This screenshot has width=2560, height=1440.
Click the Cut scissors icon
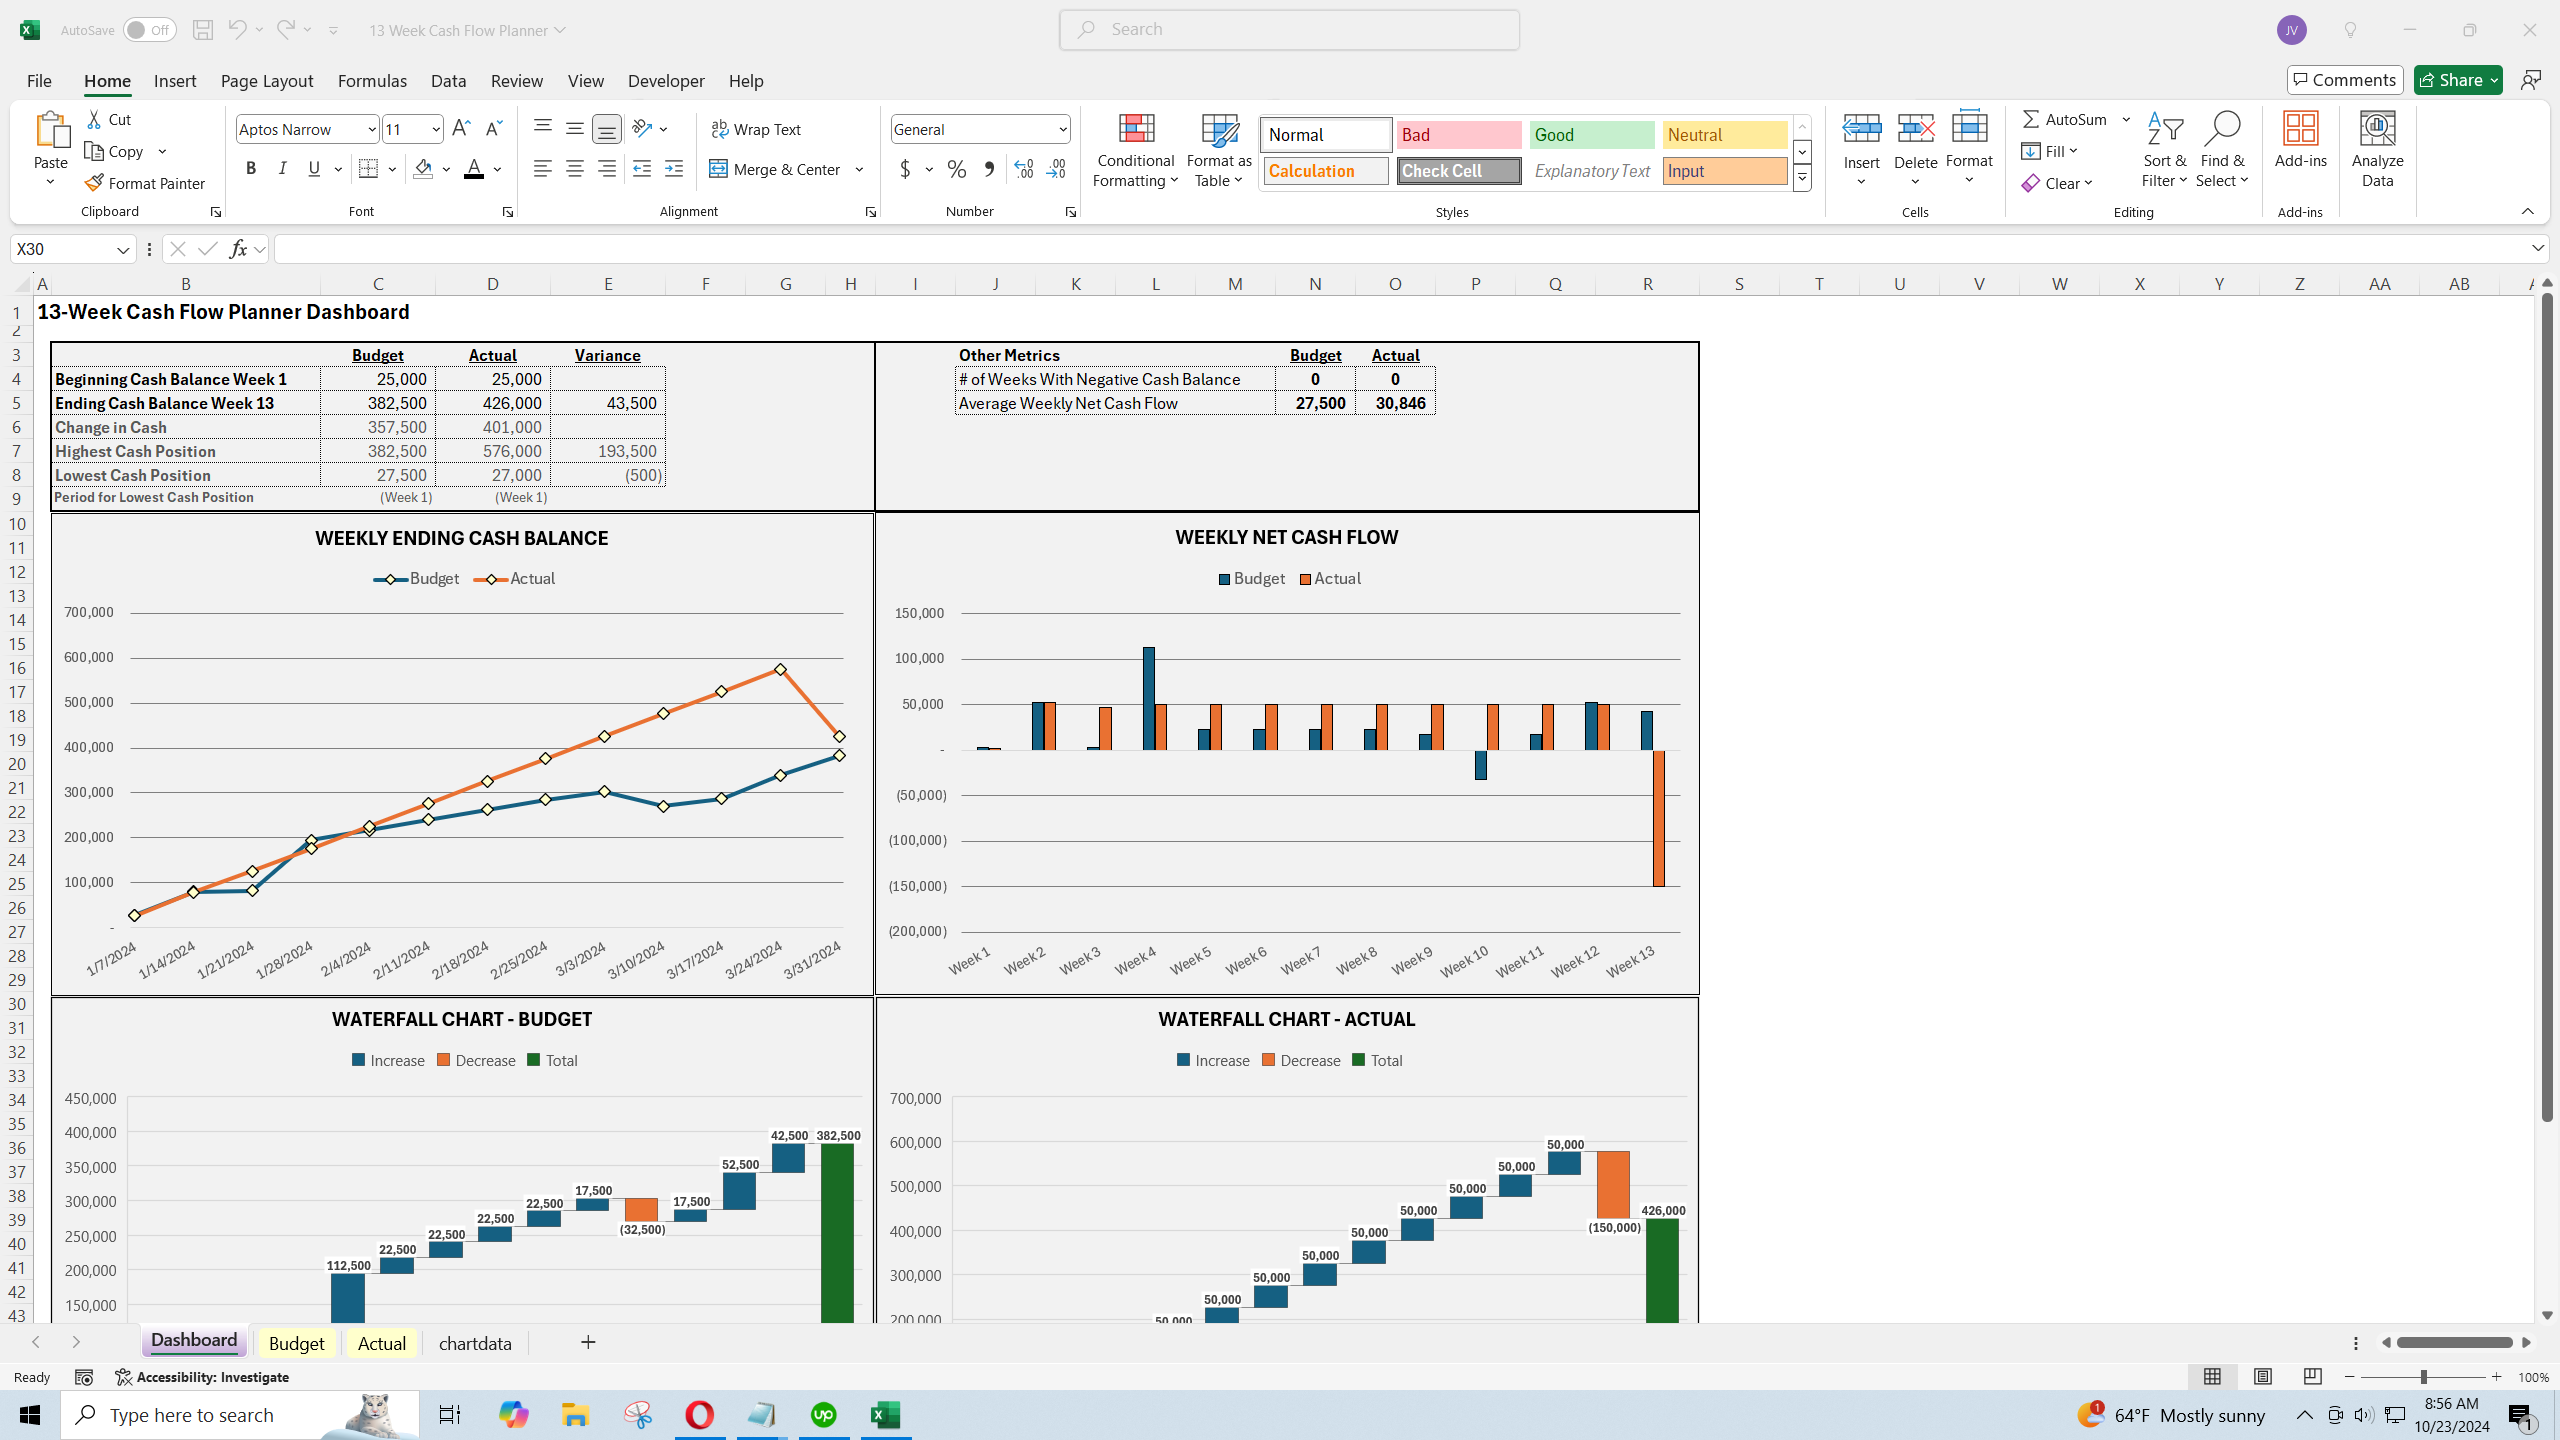click(94, 120)
